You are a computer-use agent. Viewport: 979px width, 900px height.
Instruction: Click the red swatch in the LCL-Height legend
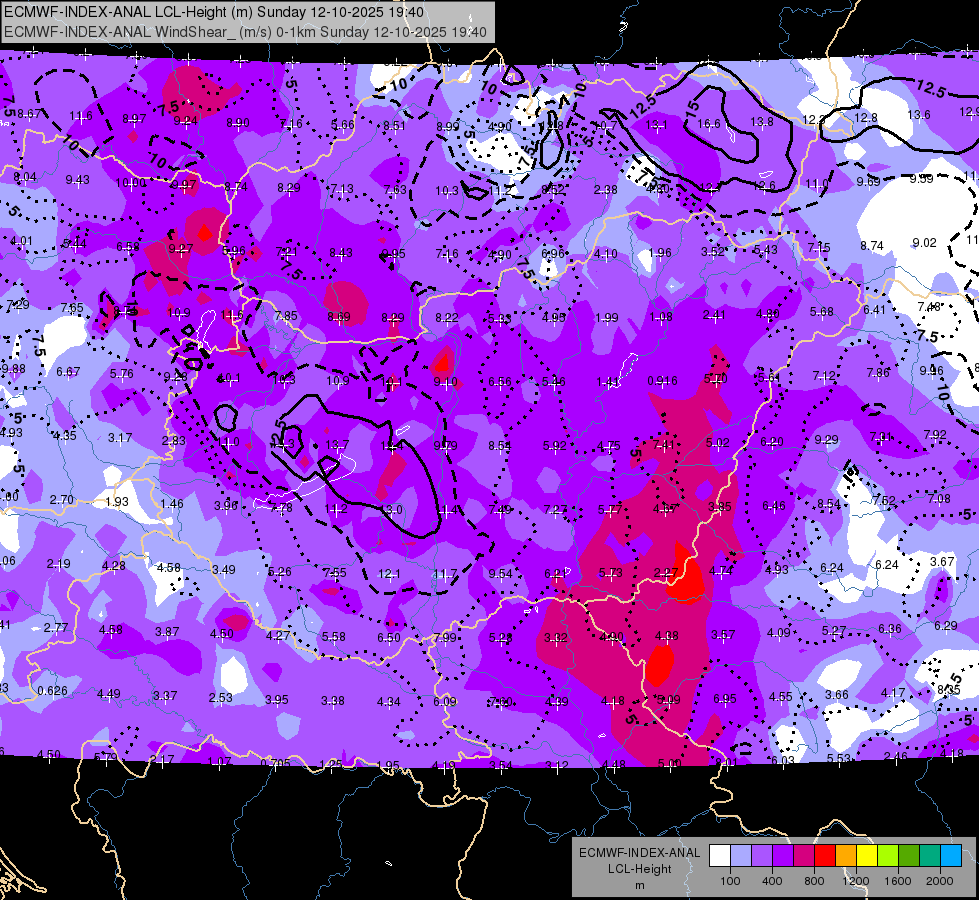(x=824, y=855)
